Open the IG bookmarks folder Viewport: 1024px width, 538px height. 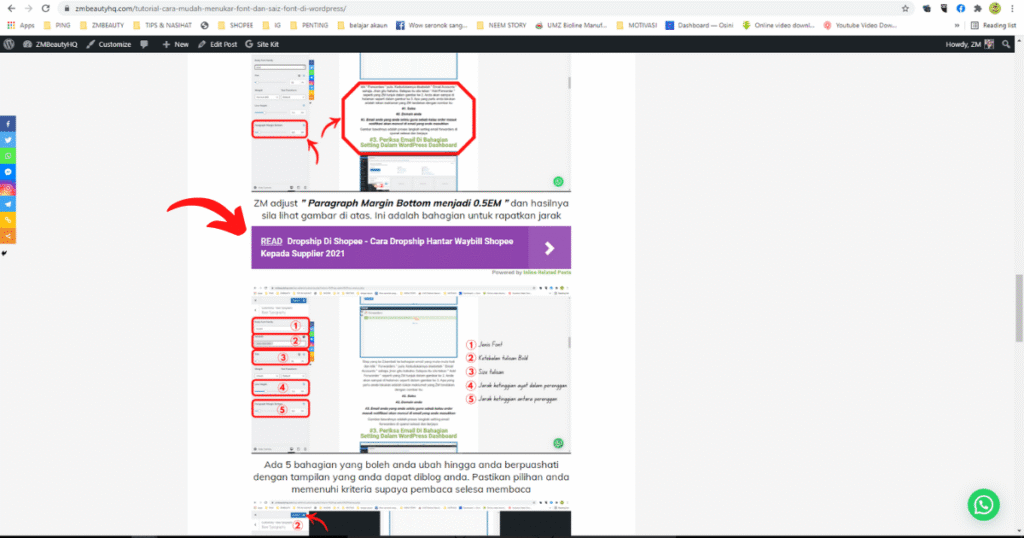tap(272, 25)
